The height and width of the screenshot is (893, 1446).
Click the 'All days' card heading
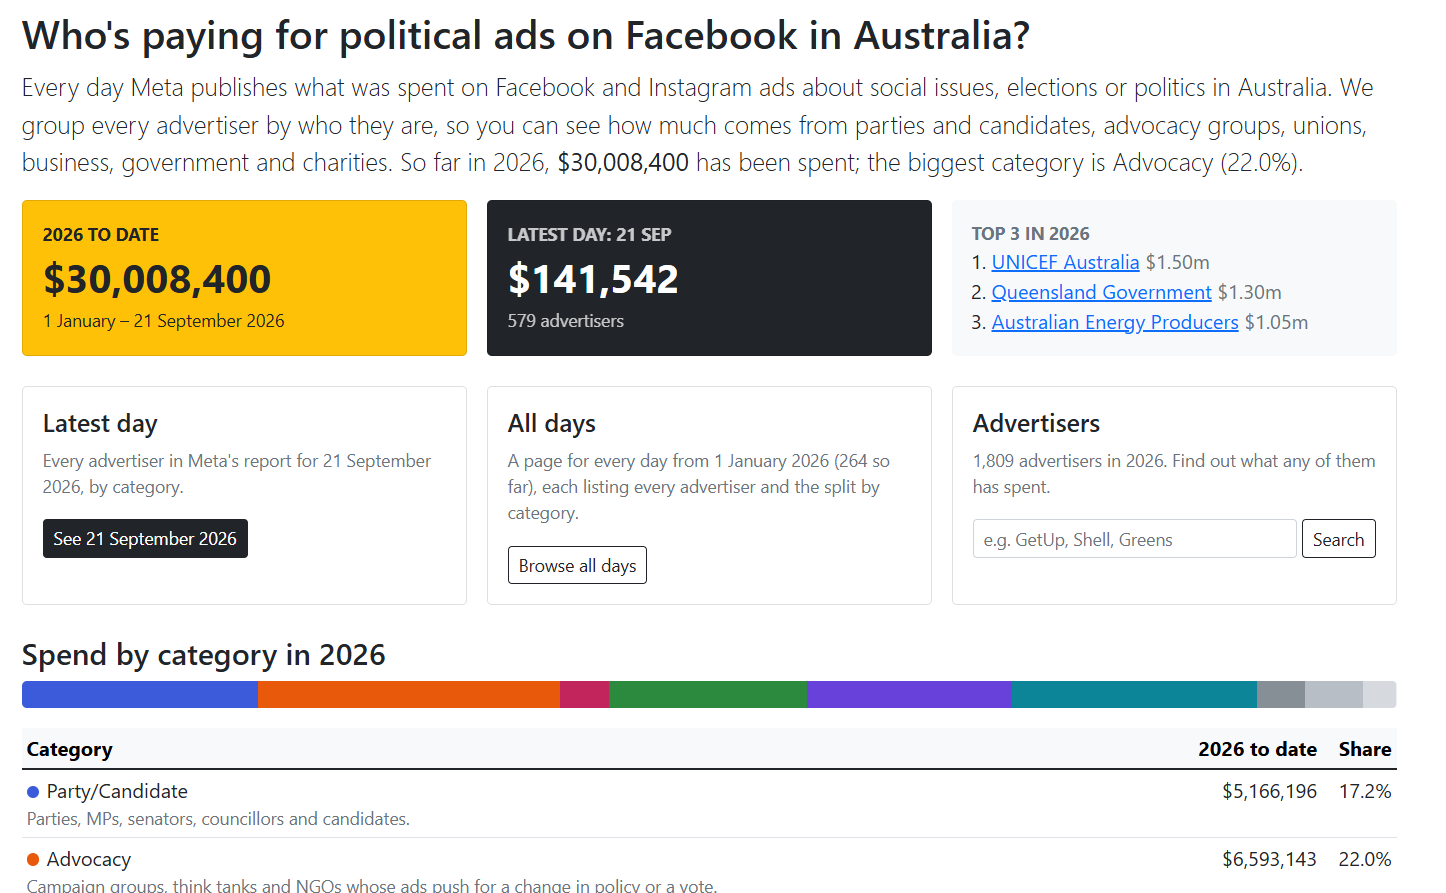552,424
